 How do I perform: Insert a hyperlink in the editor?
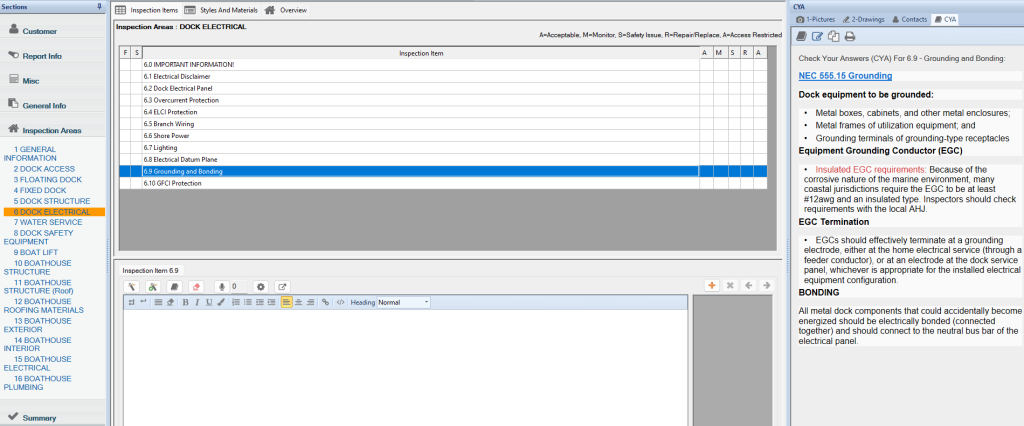325,302
